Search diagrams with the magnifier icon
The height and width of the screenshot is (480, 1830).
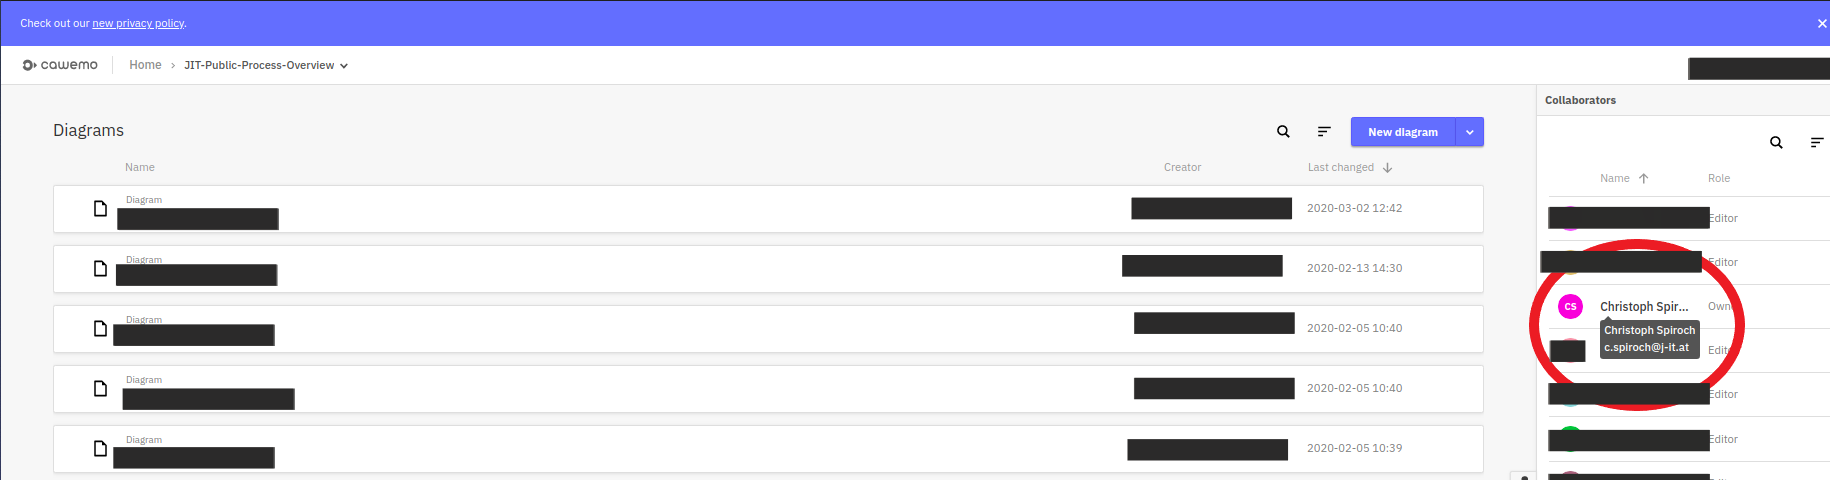(x=1283, y=132)
